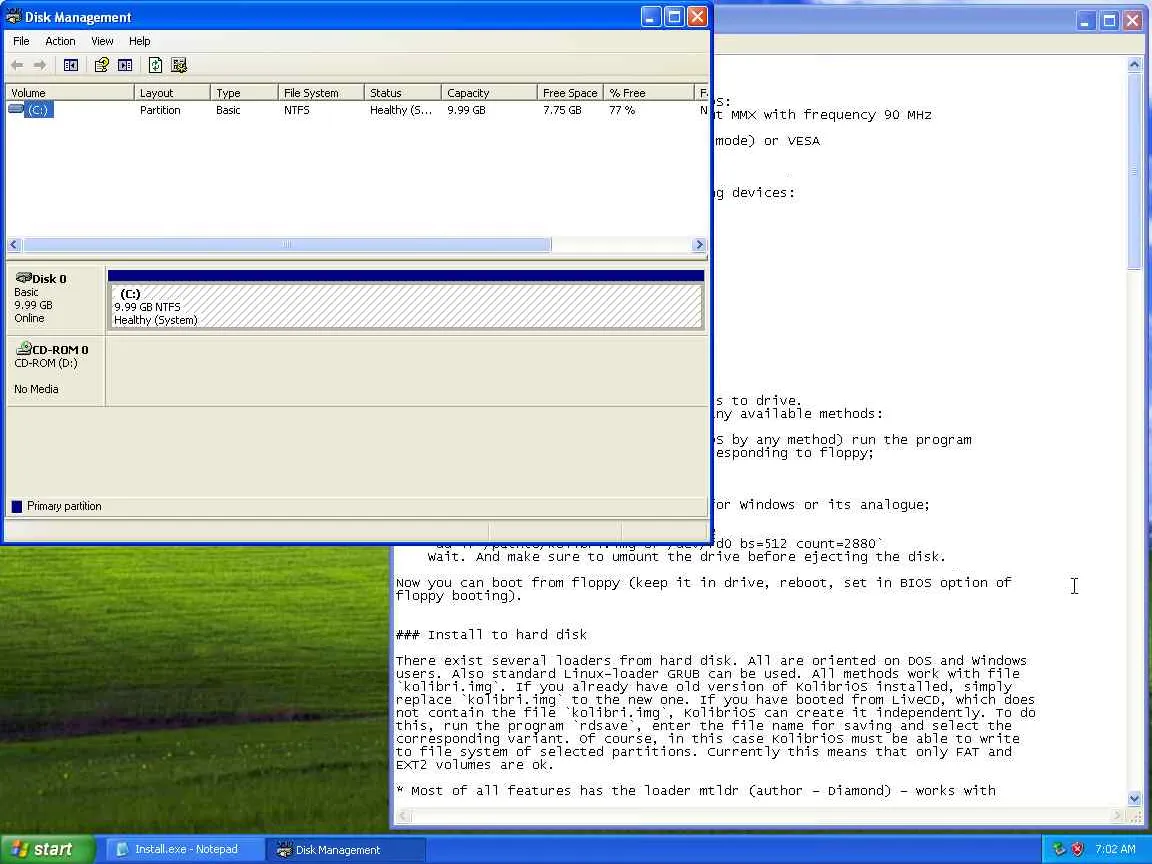Close the Notepad window
The width and height of the screenshot is (1152, 864).
click(x=1133, y=21)
